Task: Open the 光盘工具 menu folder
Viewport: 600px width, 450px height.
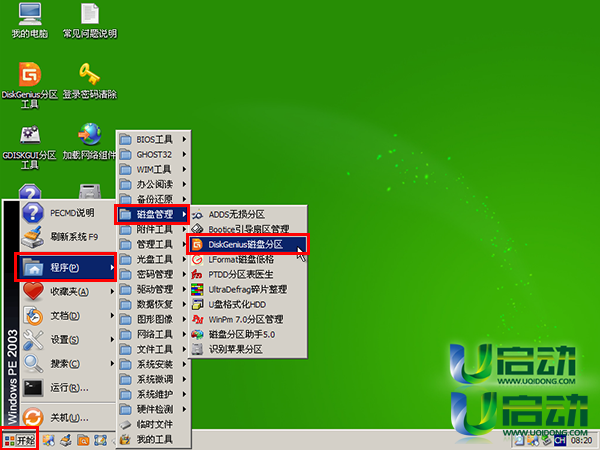Action: 153,259
